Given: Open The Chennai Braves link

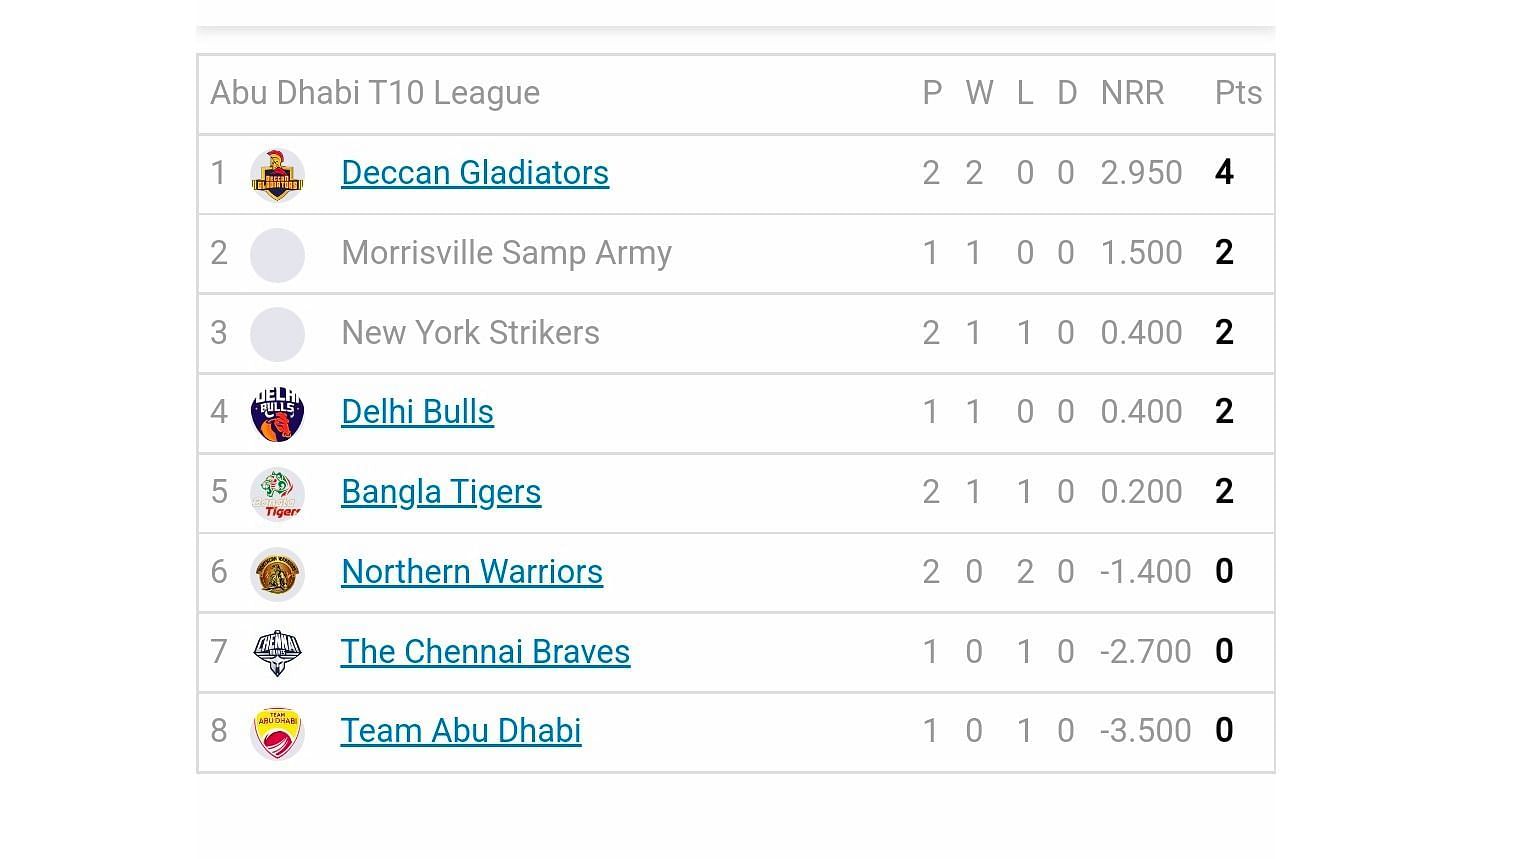Looking at the screenshot, I should tap(485, 652).
